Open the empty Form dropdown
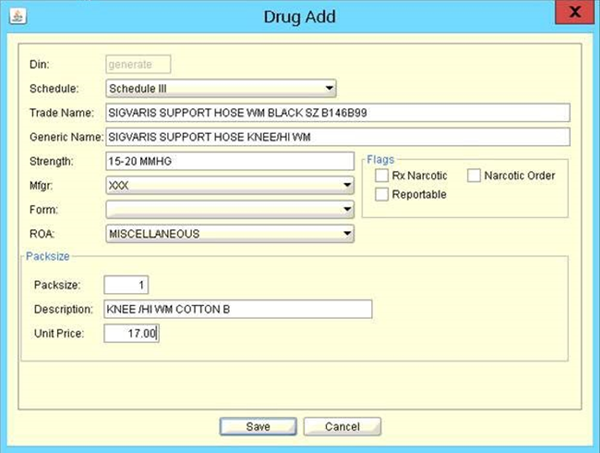This screenshot has height=453, width=600. 230,210
